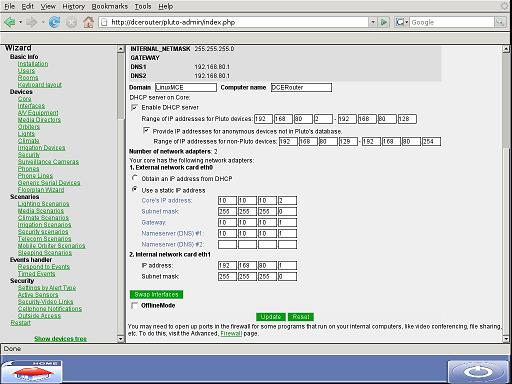Open the Outside Access link
Image resolution: width=512 pixels, height=384 pixels.
point(39,316)
